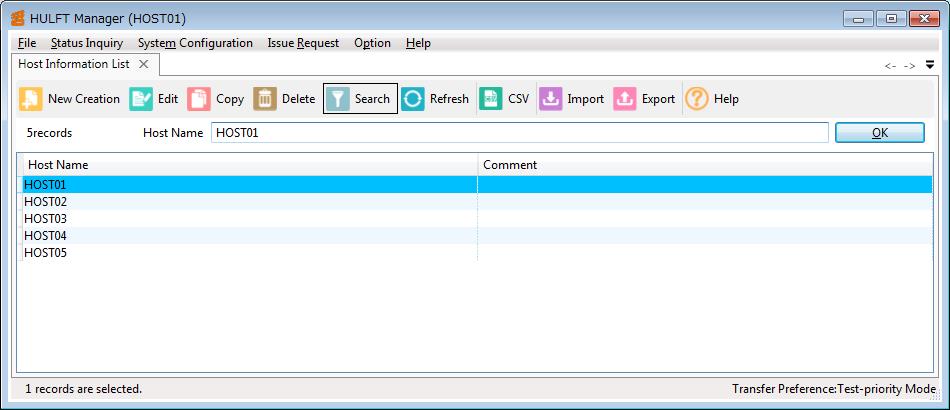Click the 5records count label
This screenshot has height=410, width=950.
pyautogui.click(x=49, y=133)
